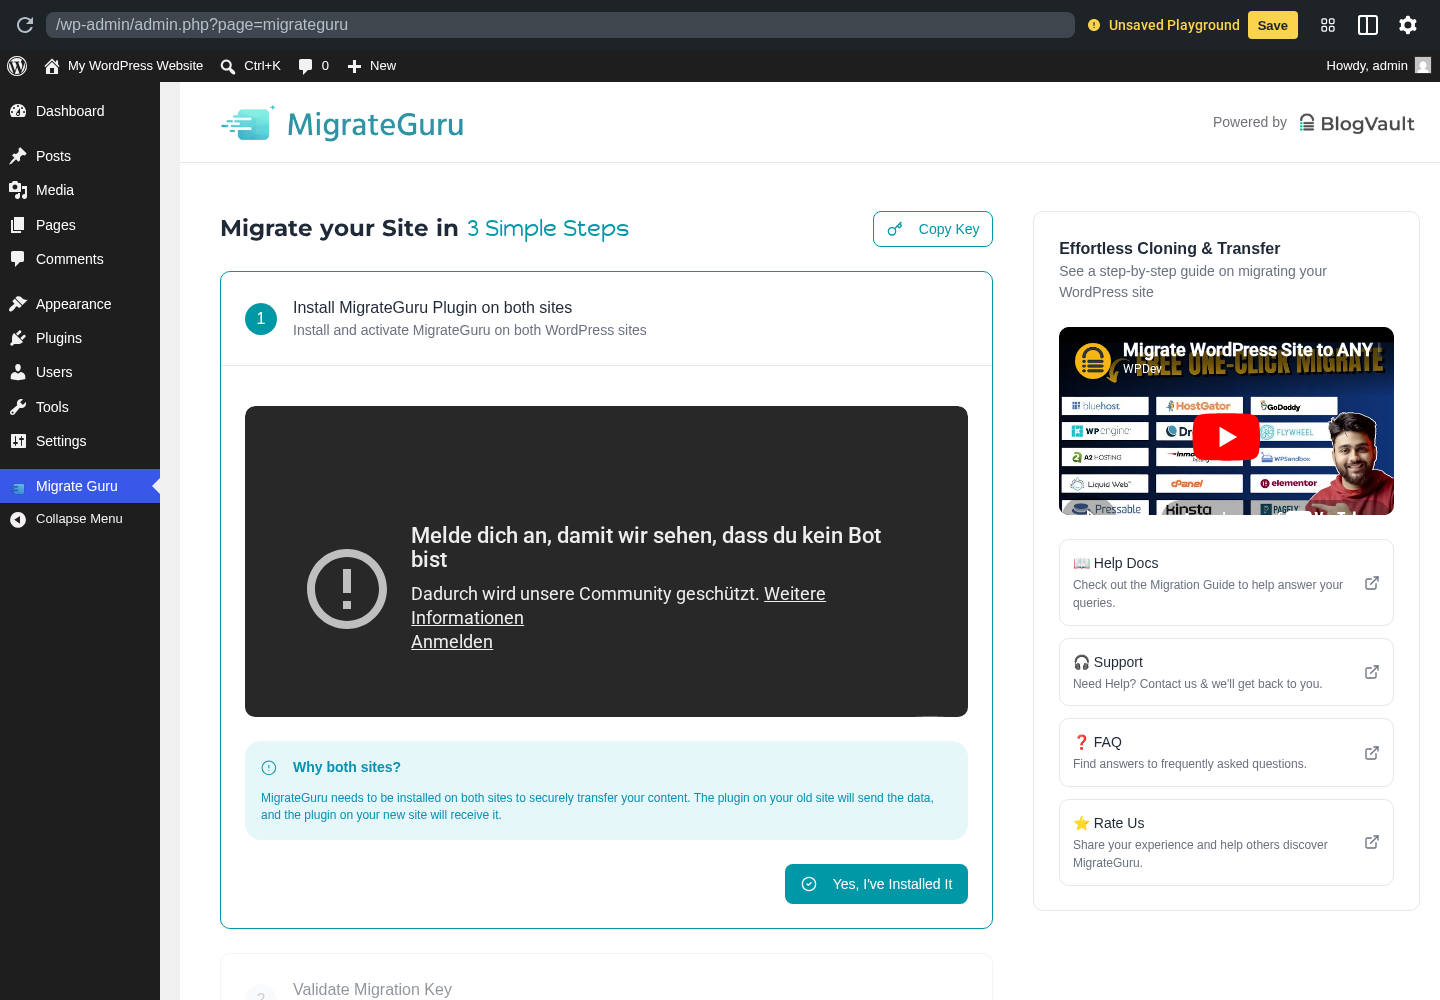Screen dimensions: 1440x1000
Task: Open the Media menu item
Action: pyautogui.click(x=80, y=190)
